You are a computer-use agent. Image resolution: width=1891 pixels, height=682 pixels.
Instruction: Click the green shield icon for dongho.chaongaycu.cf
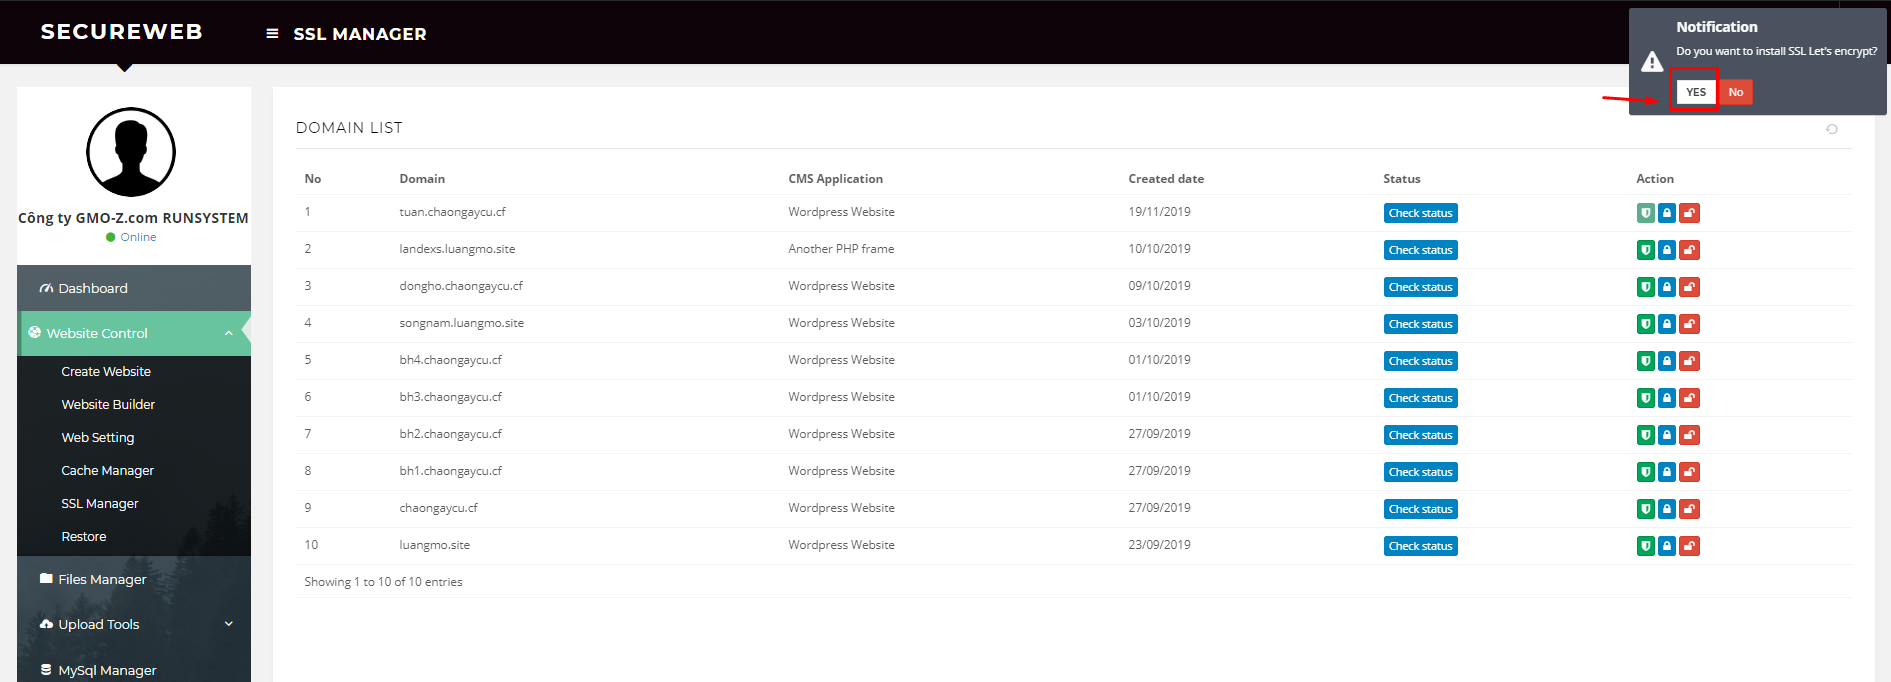coord(1645,287)
